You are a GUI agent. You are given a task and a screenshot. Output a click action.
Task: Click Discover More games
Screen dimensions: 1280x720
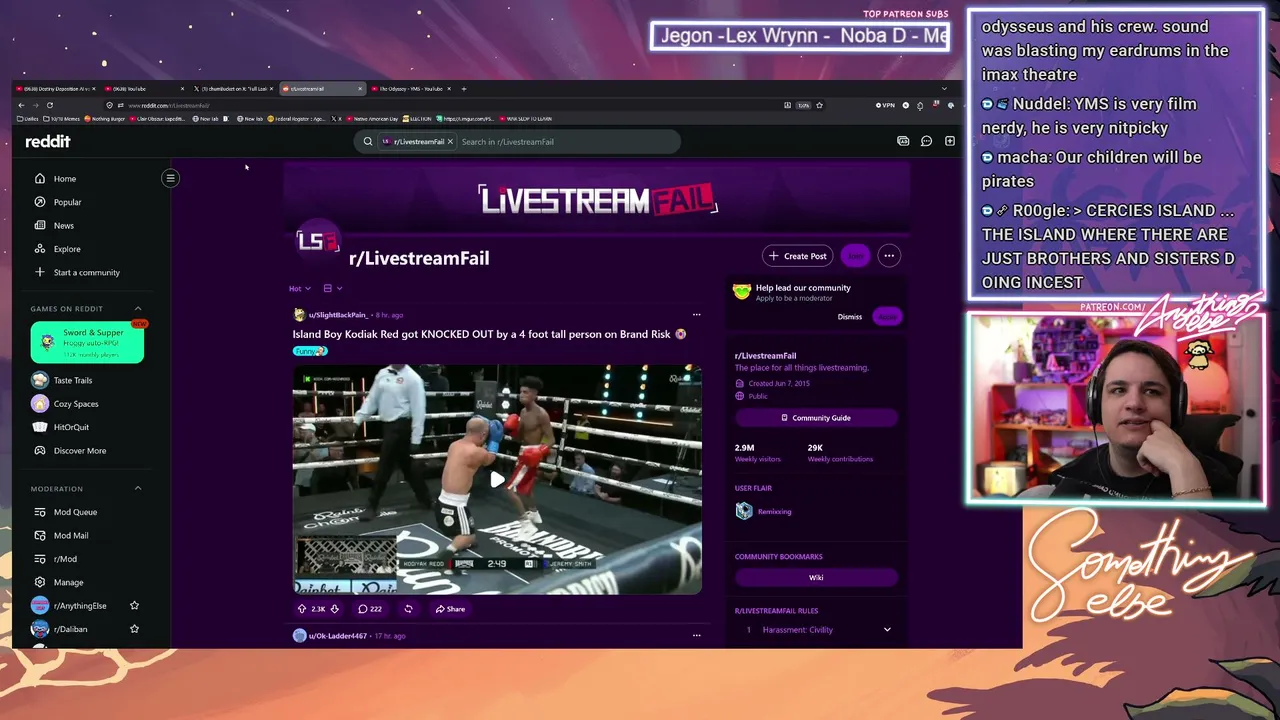pyautogui.click(x=79, y=451)
